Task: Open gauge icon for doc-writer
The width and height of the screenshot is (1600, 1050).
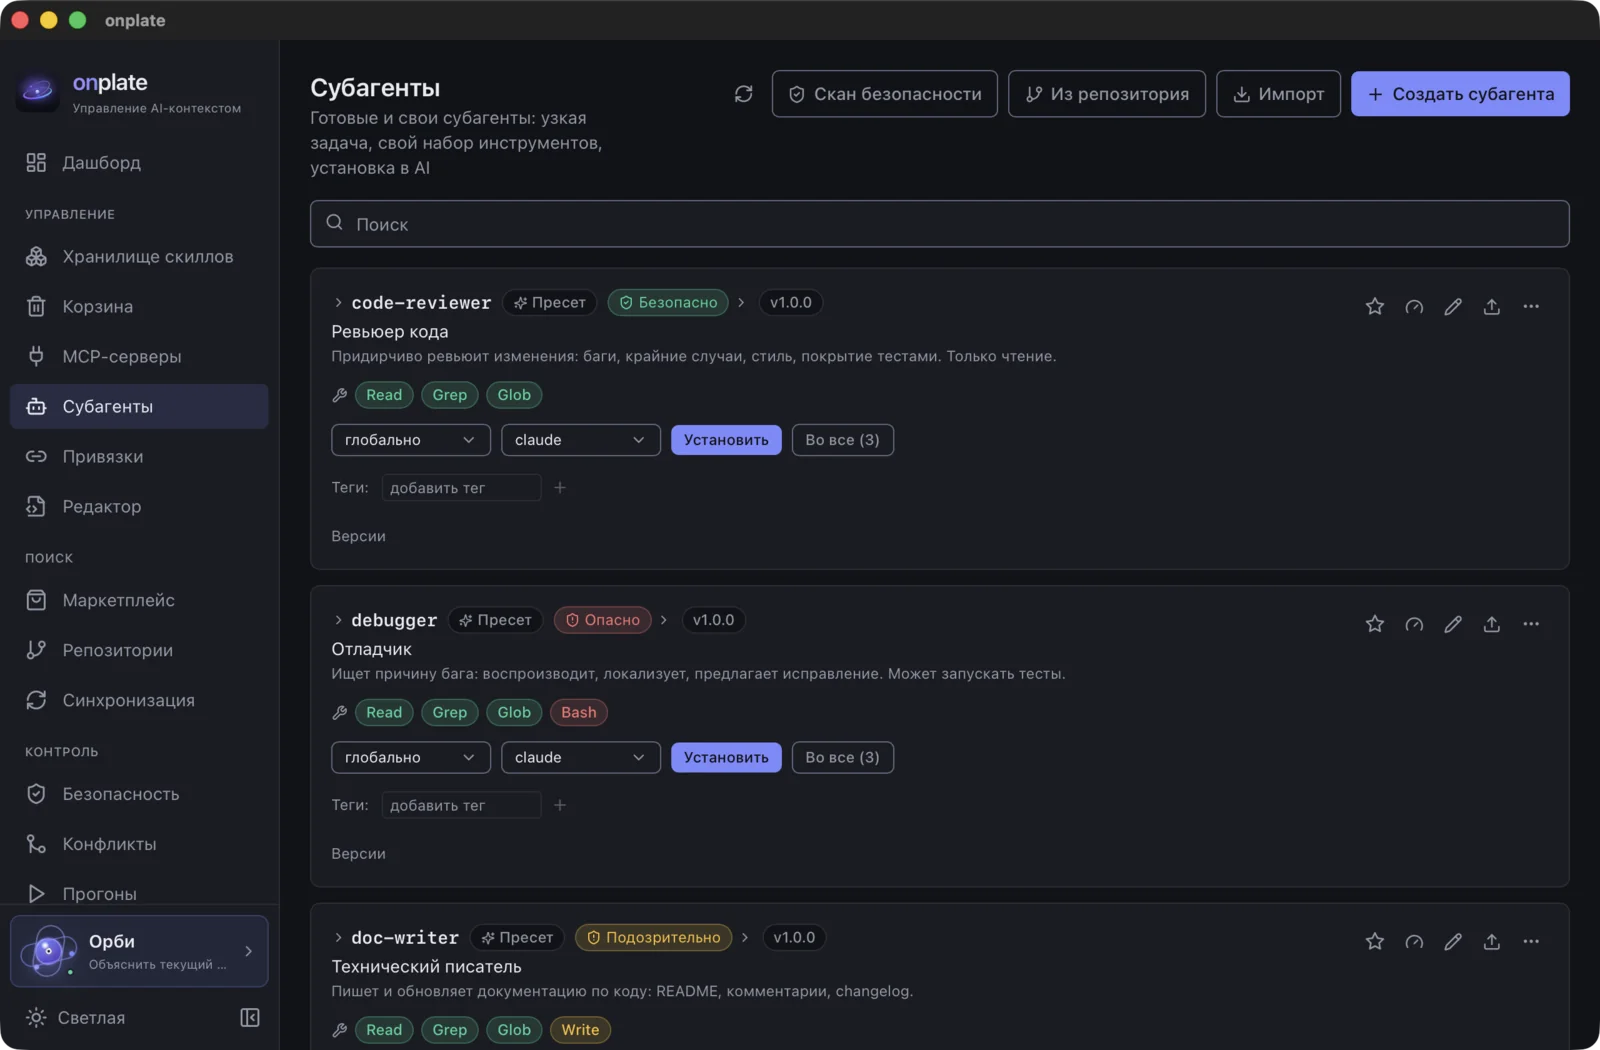Action: (1414, 942)
